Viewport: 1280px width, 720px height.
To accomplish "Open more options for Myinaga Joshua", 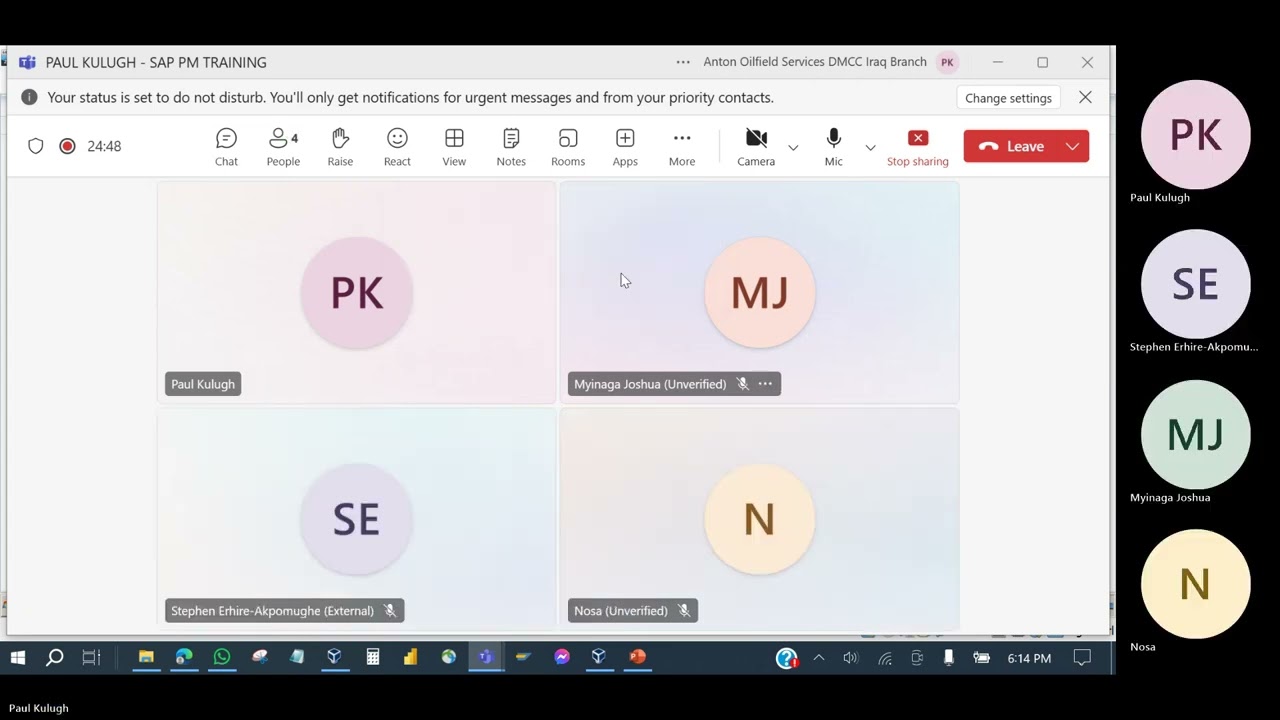I will pyautogui.click(x=765, y=384).
